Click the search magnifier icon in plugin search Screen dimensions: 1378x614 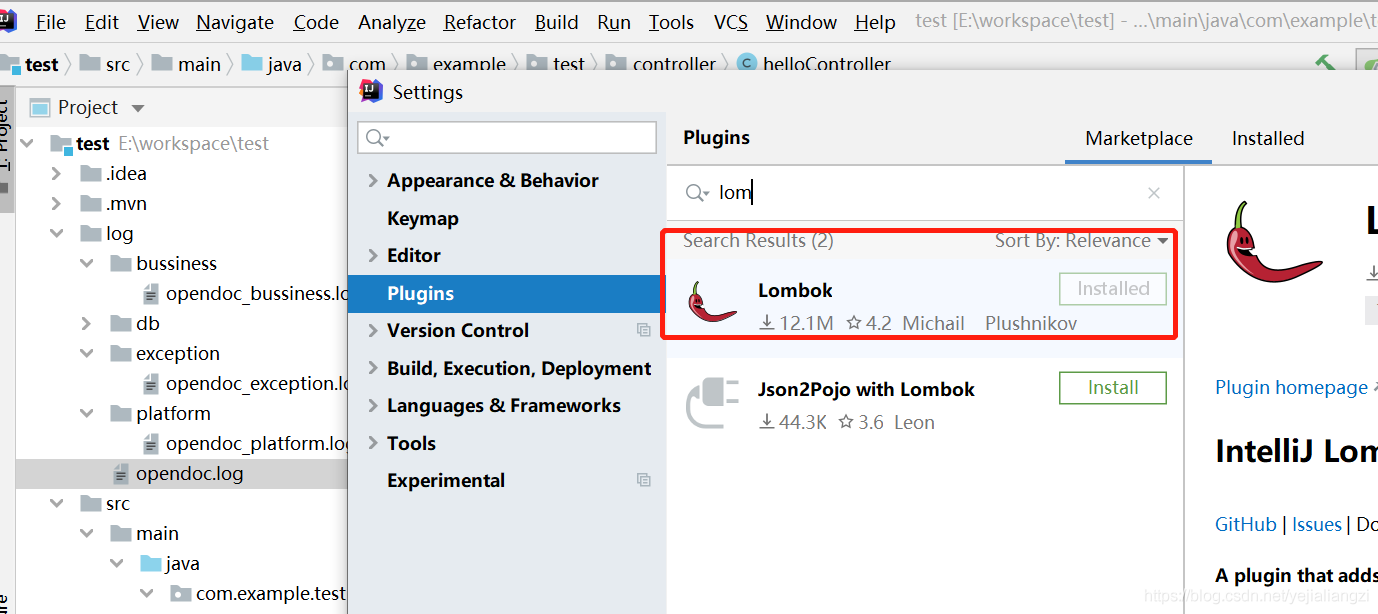click(696, 193)
